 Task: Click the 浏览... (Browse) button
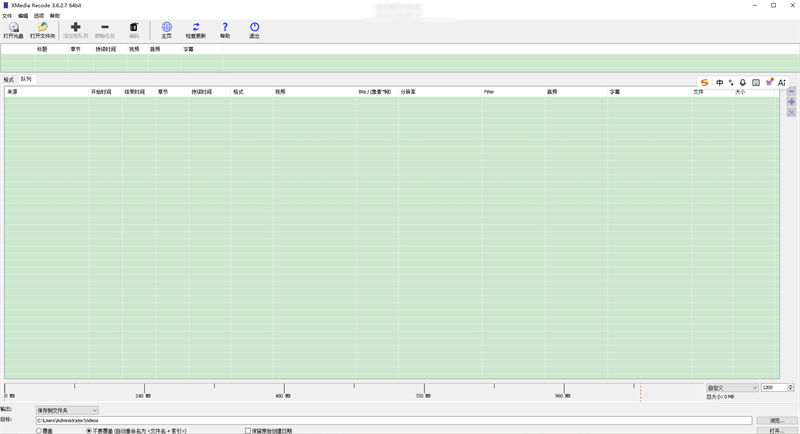pos(776,420)
